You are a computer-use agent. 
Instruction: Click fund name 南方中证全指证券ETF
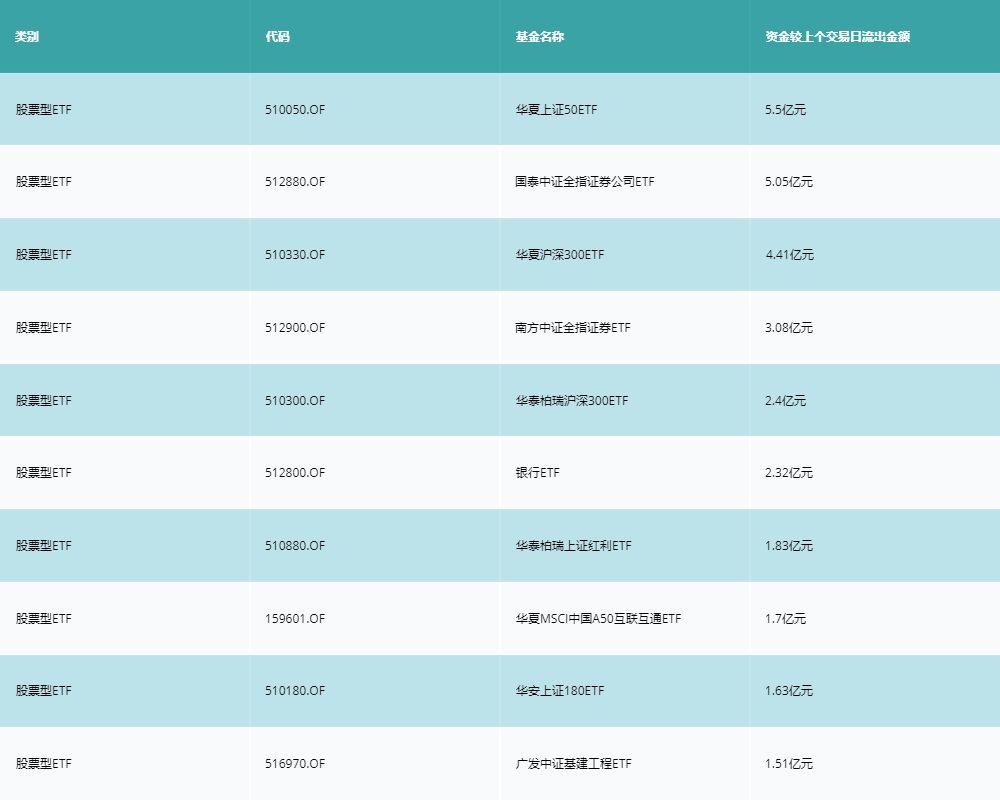coord(573,327)
